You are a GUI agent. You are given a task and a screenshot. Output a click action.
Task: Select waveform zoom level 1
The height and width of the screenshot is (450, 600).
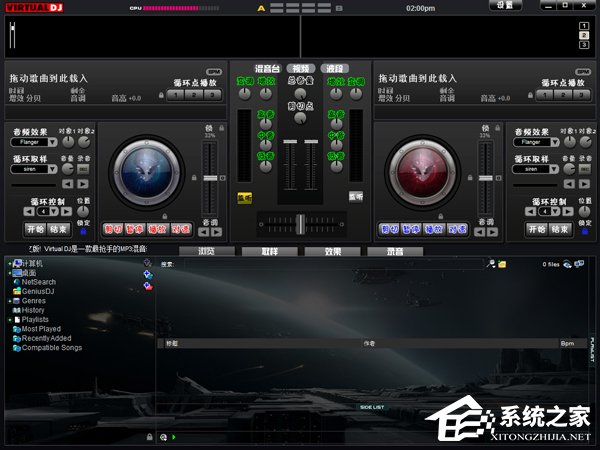pos(584,26)
